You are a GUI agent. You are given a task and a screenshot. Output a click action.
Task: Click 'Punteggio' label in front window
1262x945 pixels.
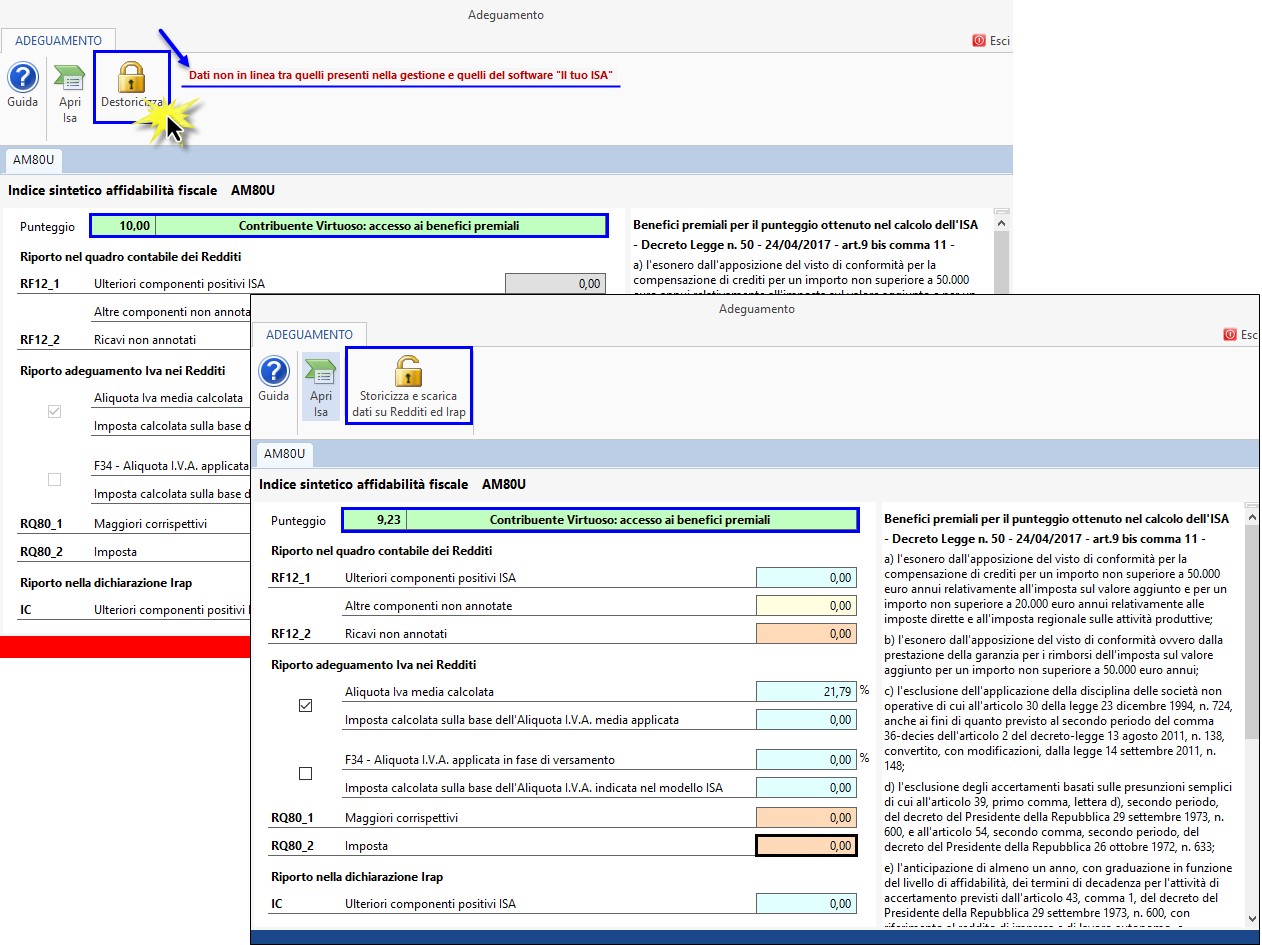[x=298, y=520]
